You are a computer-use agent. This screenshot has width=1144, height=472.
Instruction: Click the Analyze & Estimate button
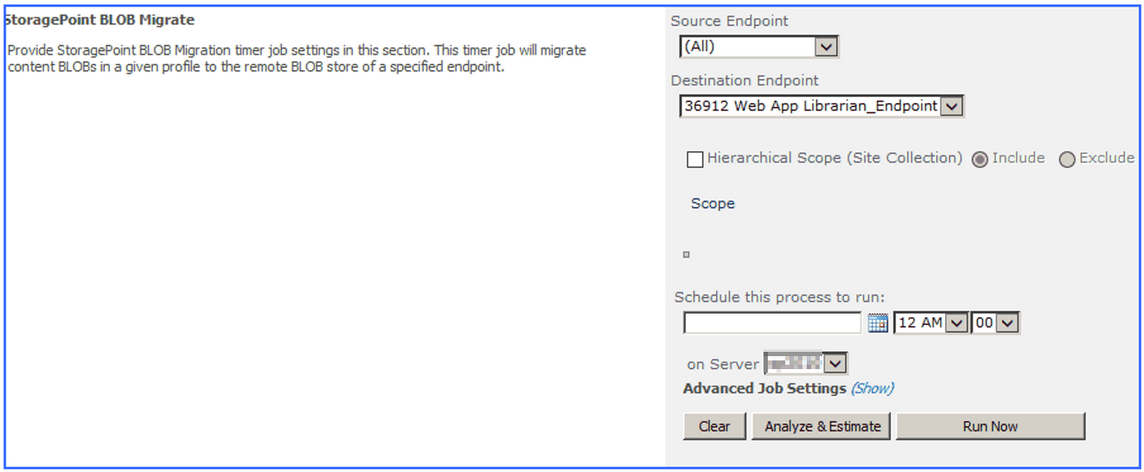[x=822, y=426]
